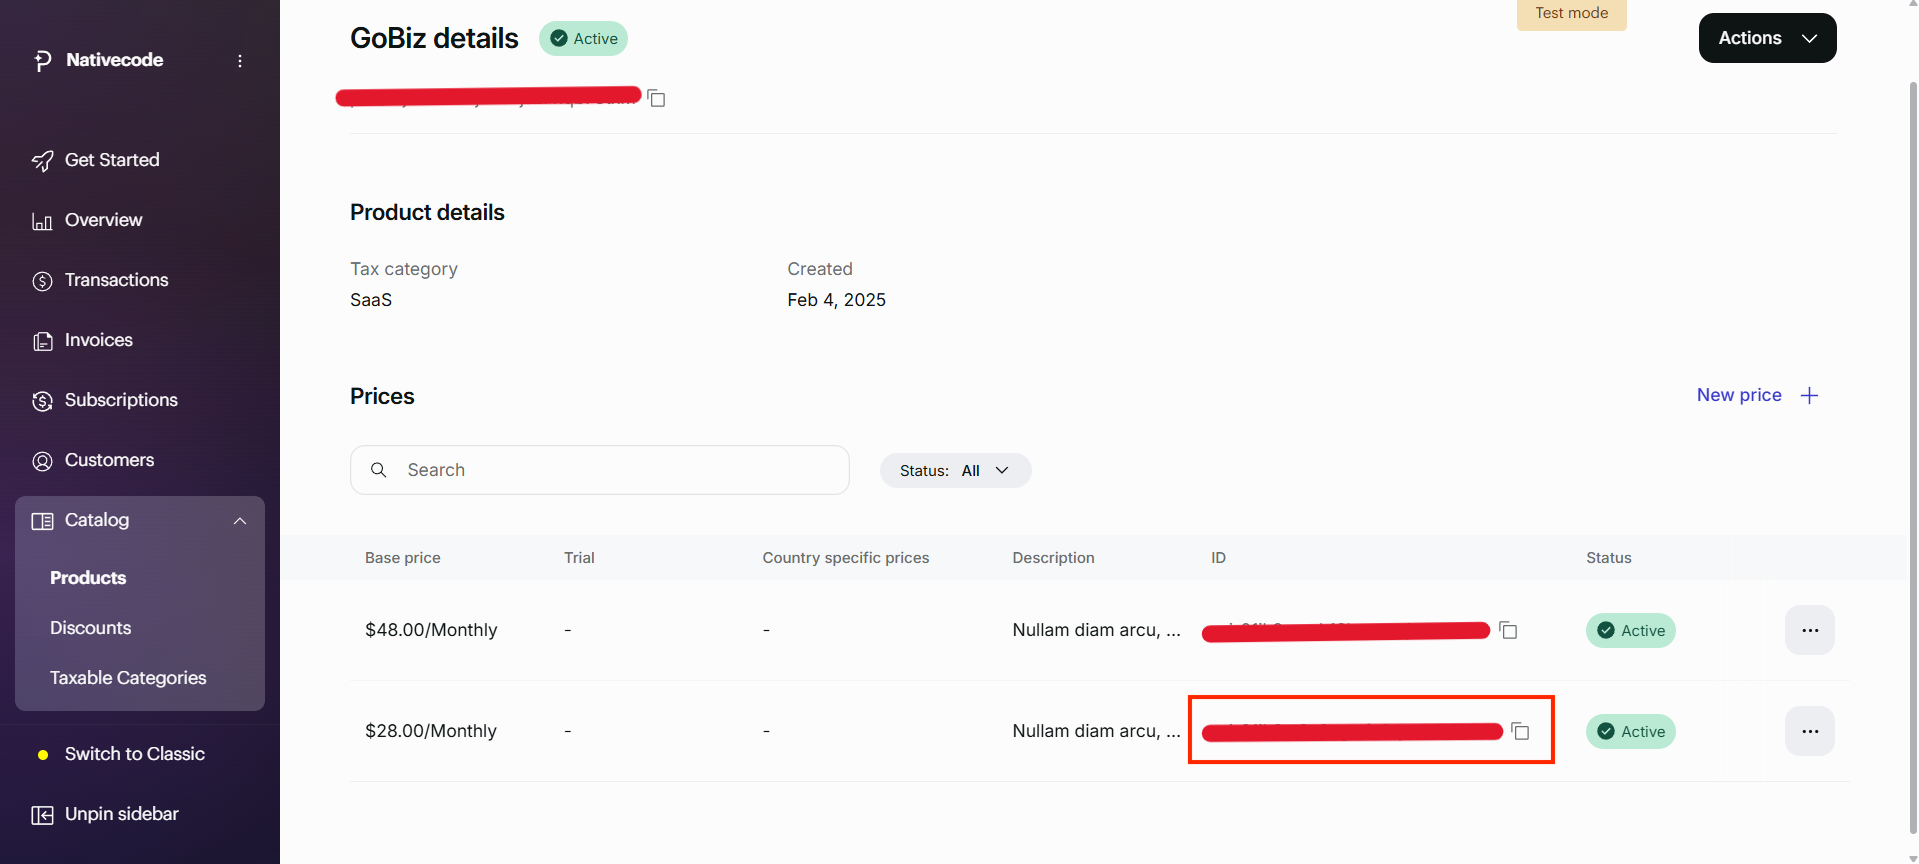Viewport: 1919px width, 864px height.
Task: Click the Subscriptions cycle icon
Action: tap(42, 401)
